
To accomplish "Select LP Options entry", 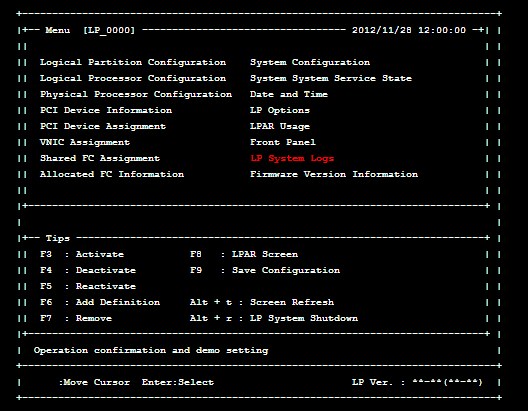I will (x=280, y=110).
